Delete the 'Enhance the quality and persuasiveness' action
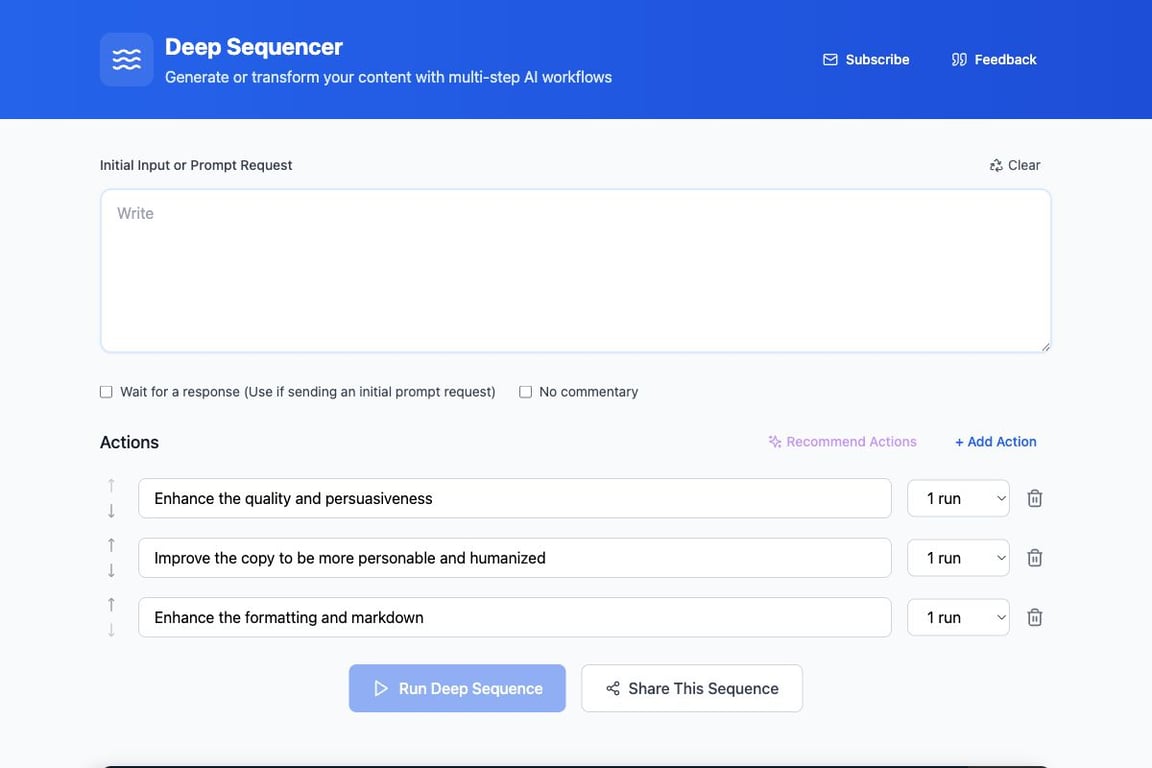 [1035, 498]
